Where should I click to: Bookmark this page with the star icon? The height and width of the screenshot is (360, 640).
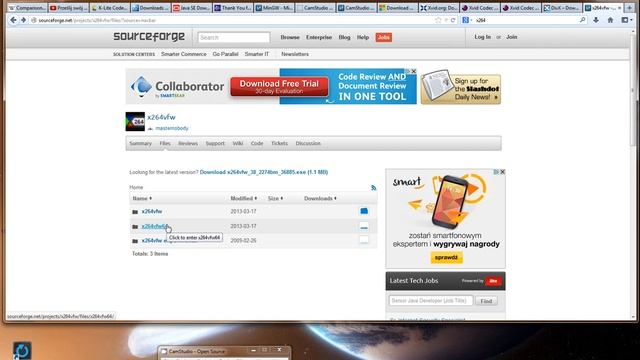tap(438, 20)
